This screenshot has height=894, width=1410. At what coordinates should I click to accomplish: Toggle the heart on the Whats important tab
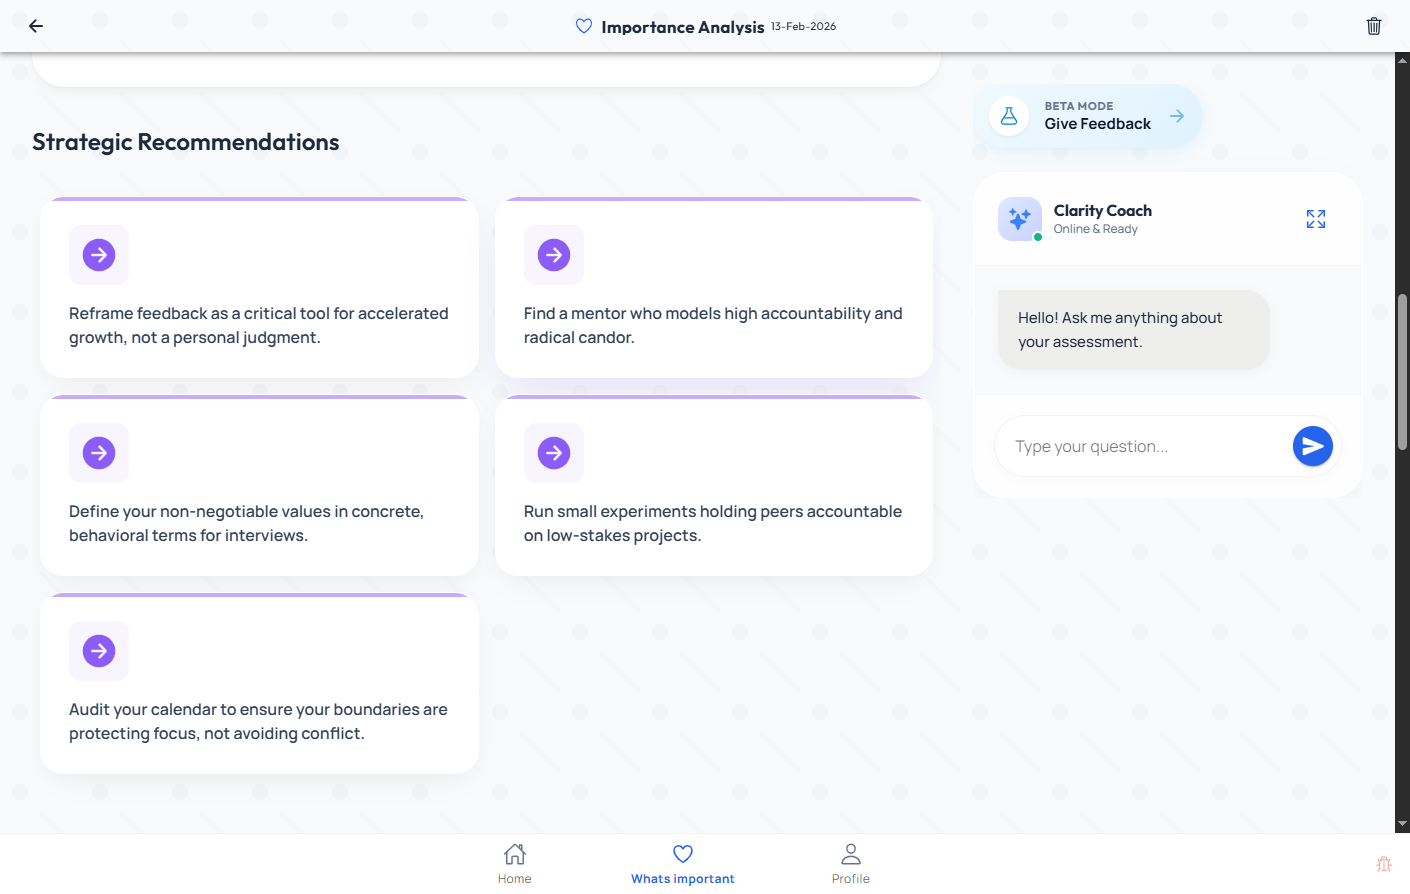pos(683,854)
